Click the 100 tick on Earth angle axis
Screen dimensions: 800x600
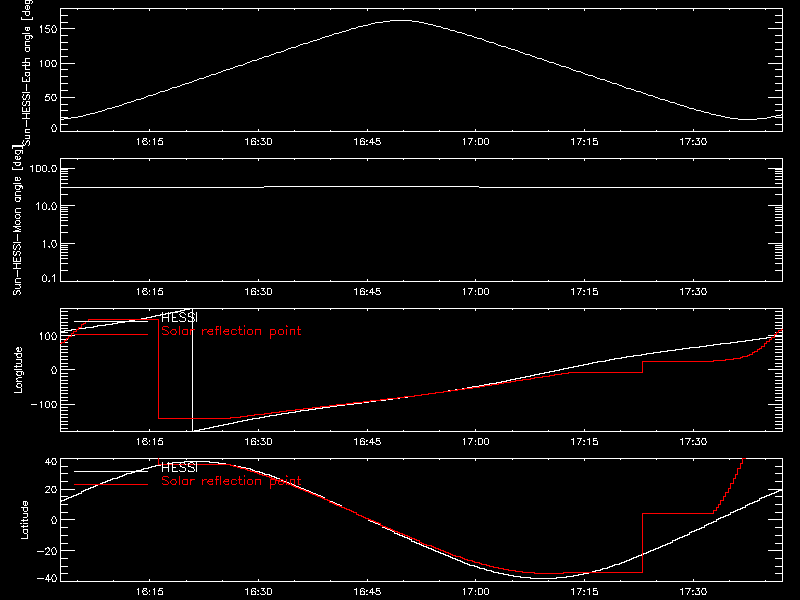(x=47, y=64)
